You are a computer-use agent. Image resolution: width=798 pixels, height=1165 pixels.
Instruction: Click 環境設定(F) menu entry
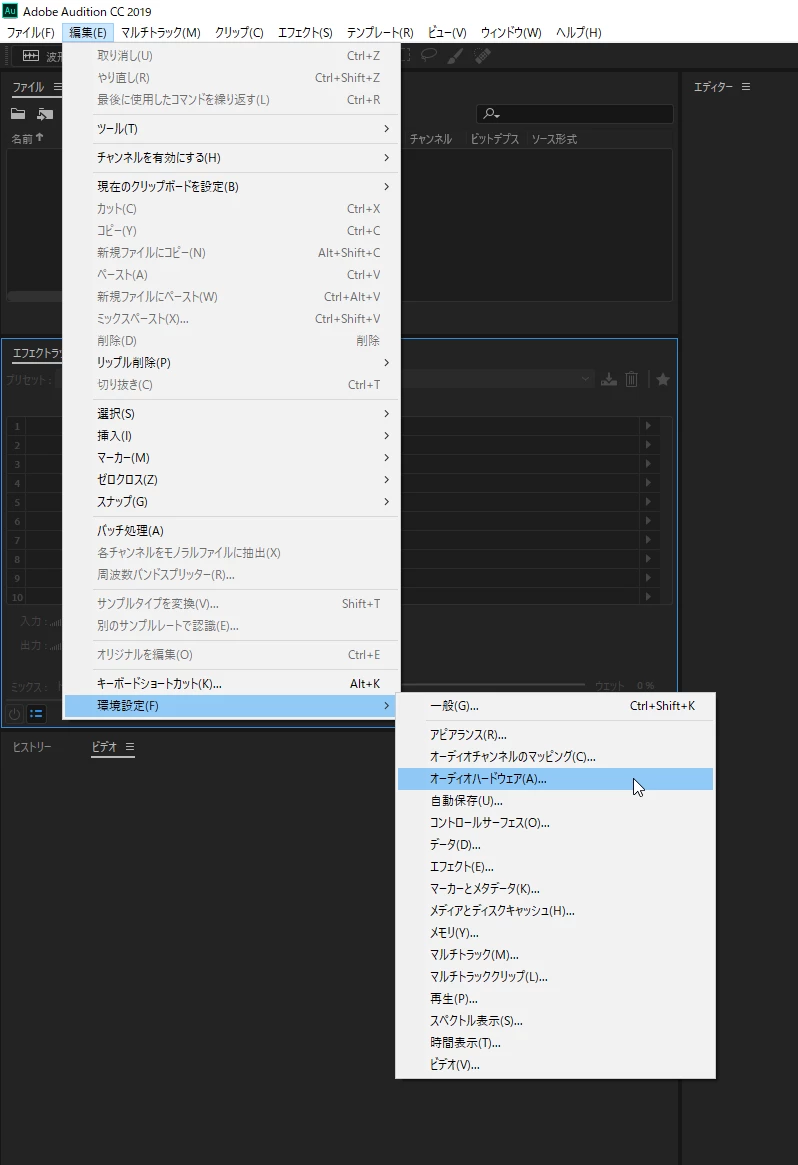pos(231,706)
